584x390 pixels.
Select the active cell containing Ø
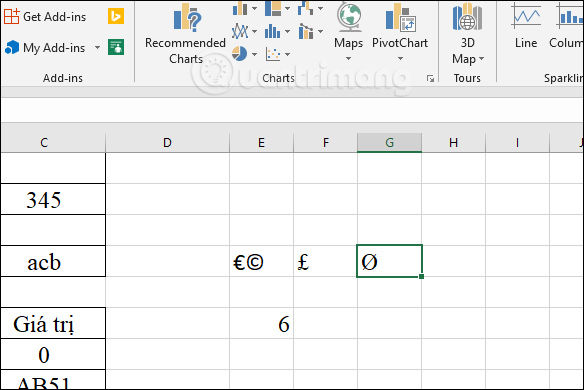coord(390,261)
